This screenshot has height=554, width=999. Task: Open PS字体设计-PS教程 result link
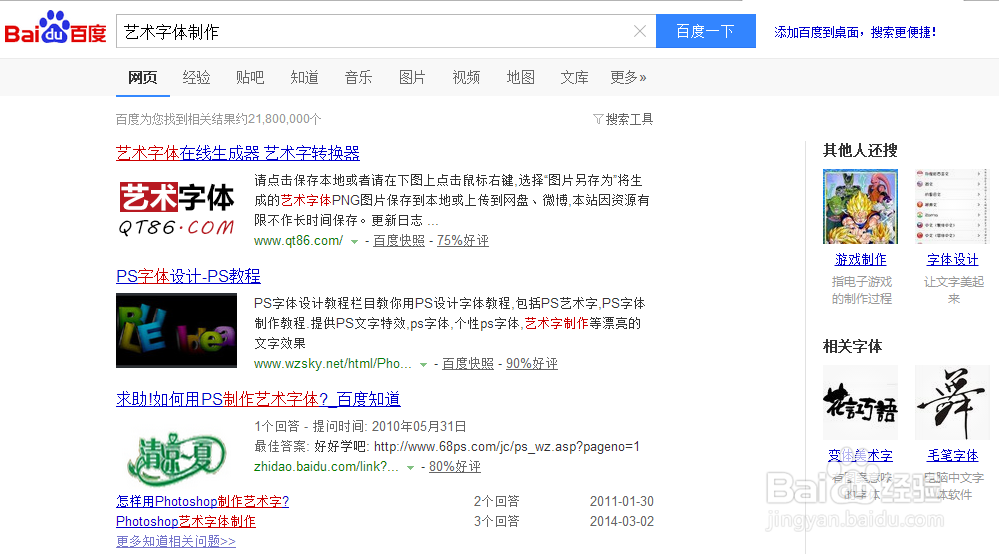[x=188, y=276]
